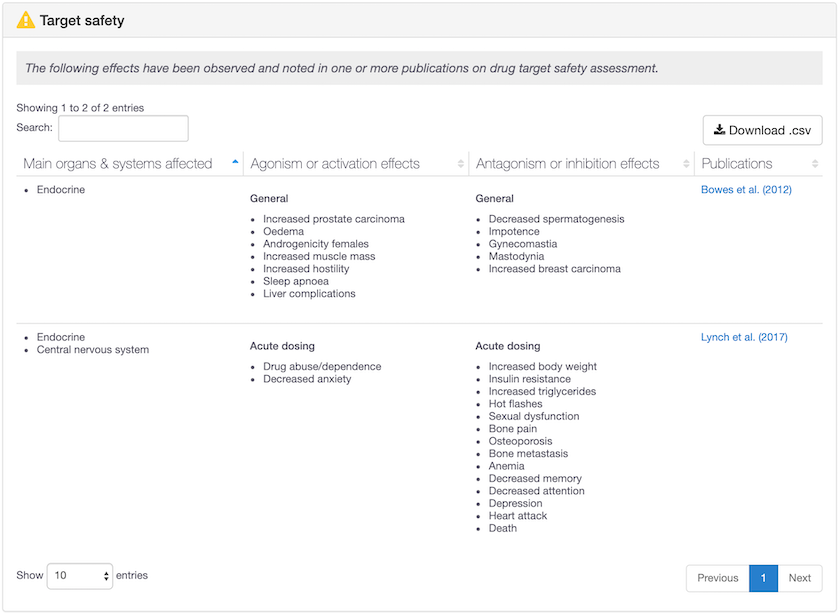The height and width of the screenshot is (614, 840).
Task: Open the Show entries count dropdown
Action: tap(80, 576)
